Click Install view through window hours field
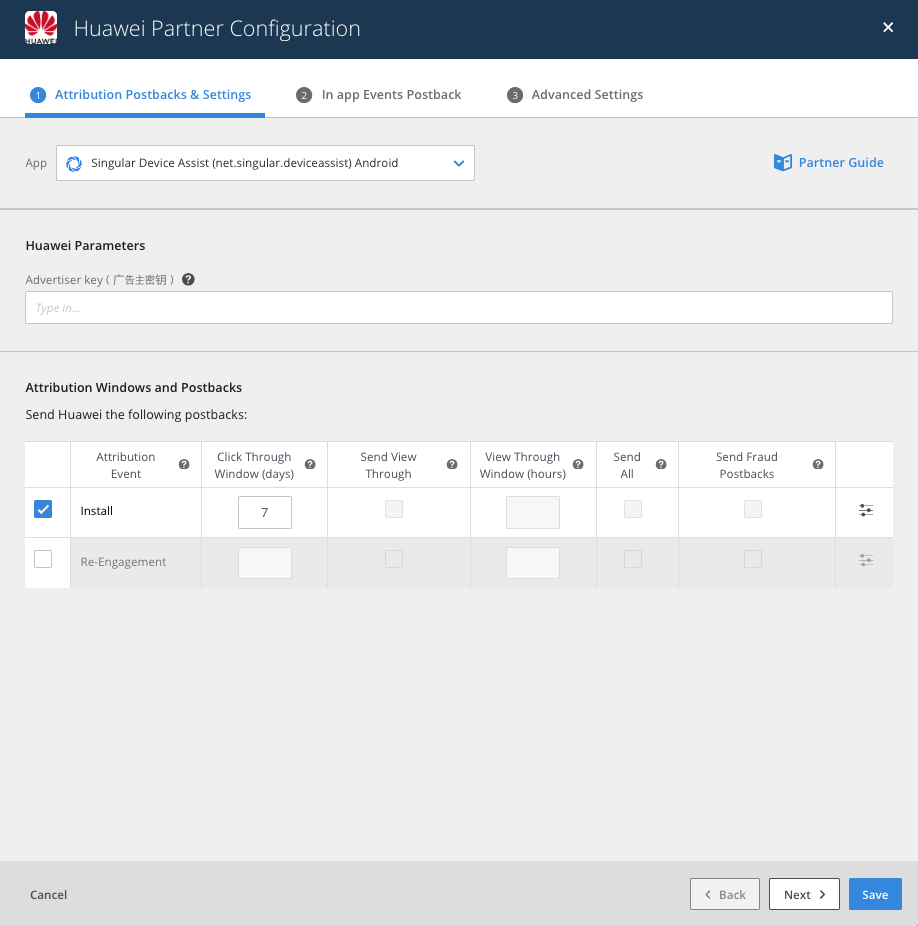Screen dimensions: 918x926 pyautogui.click(x=532, y=512)
